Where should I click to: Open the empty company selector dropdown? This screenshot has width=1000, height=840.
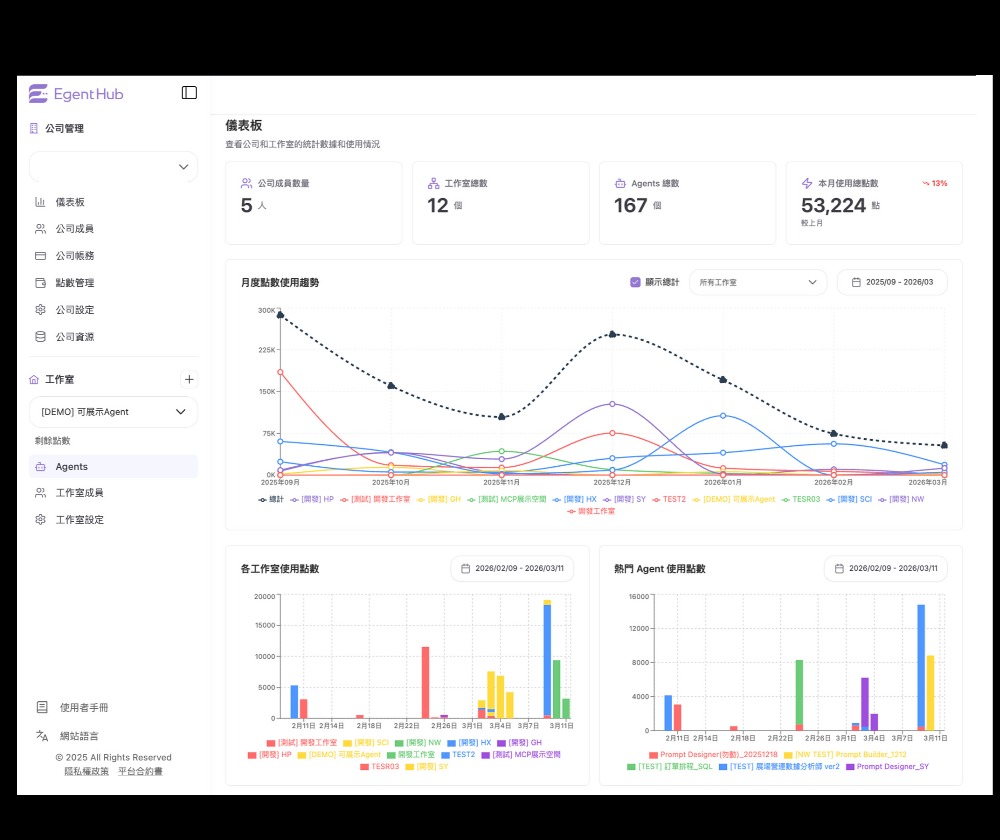point(113,167)
